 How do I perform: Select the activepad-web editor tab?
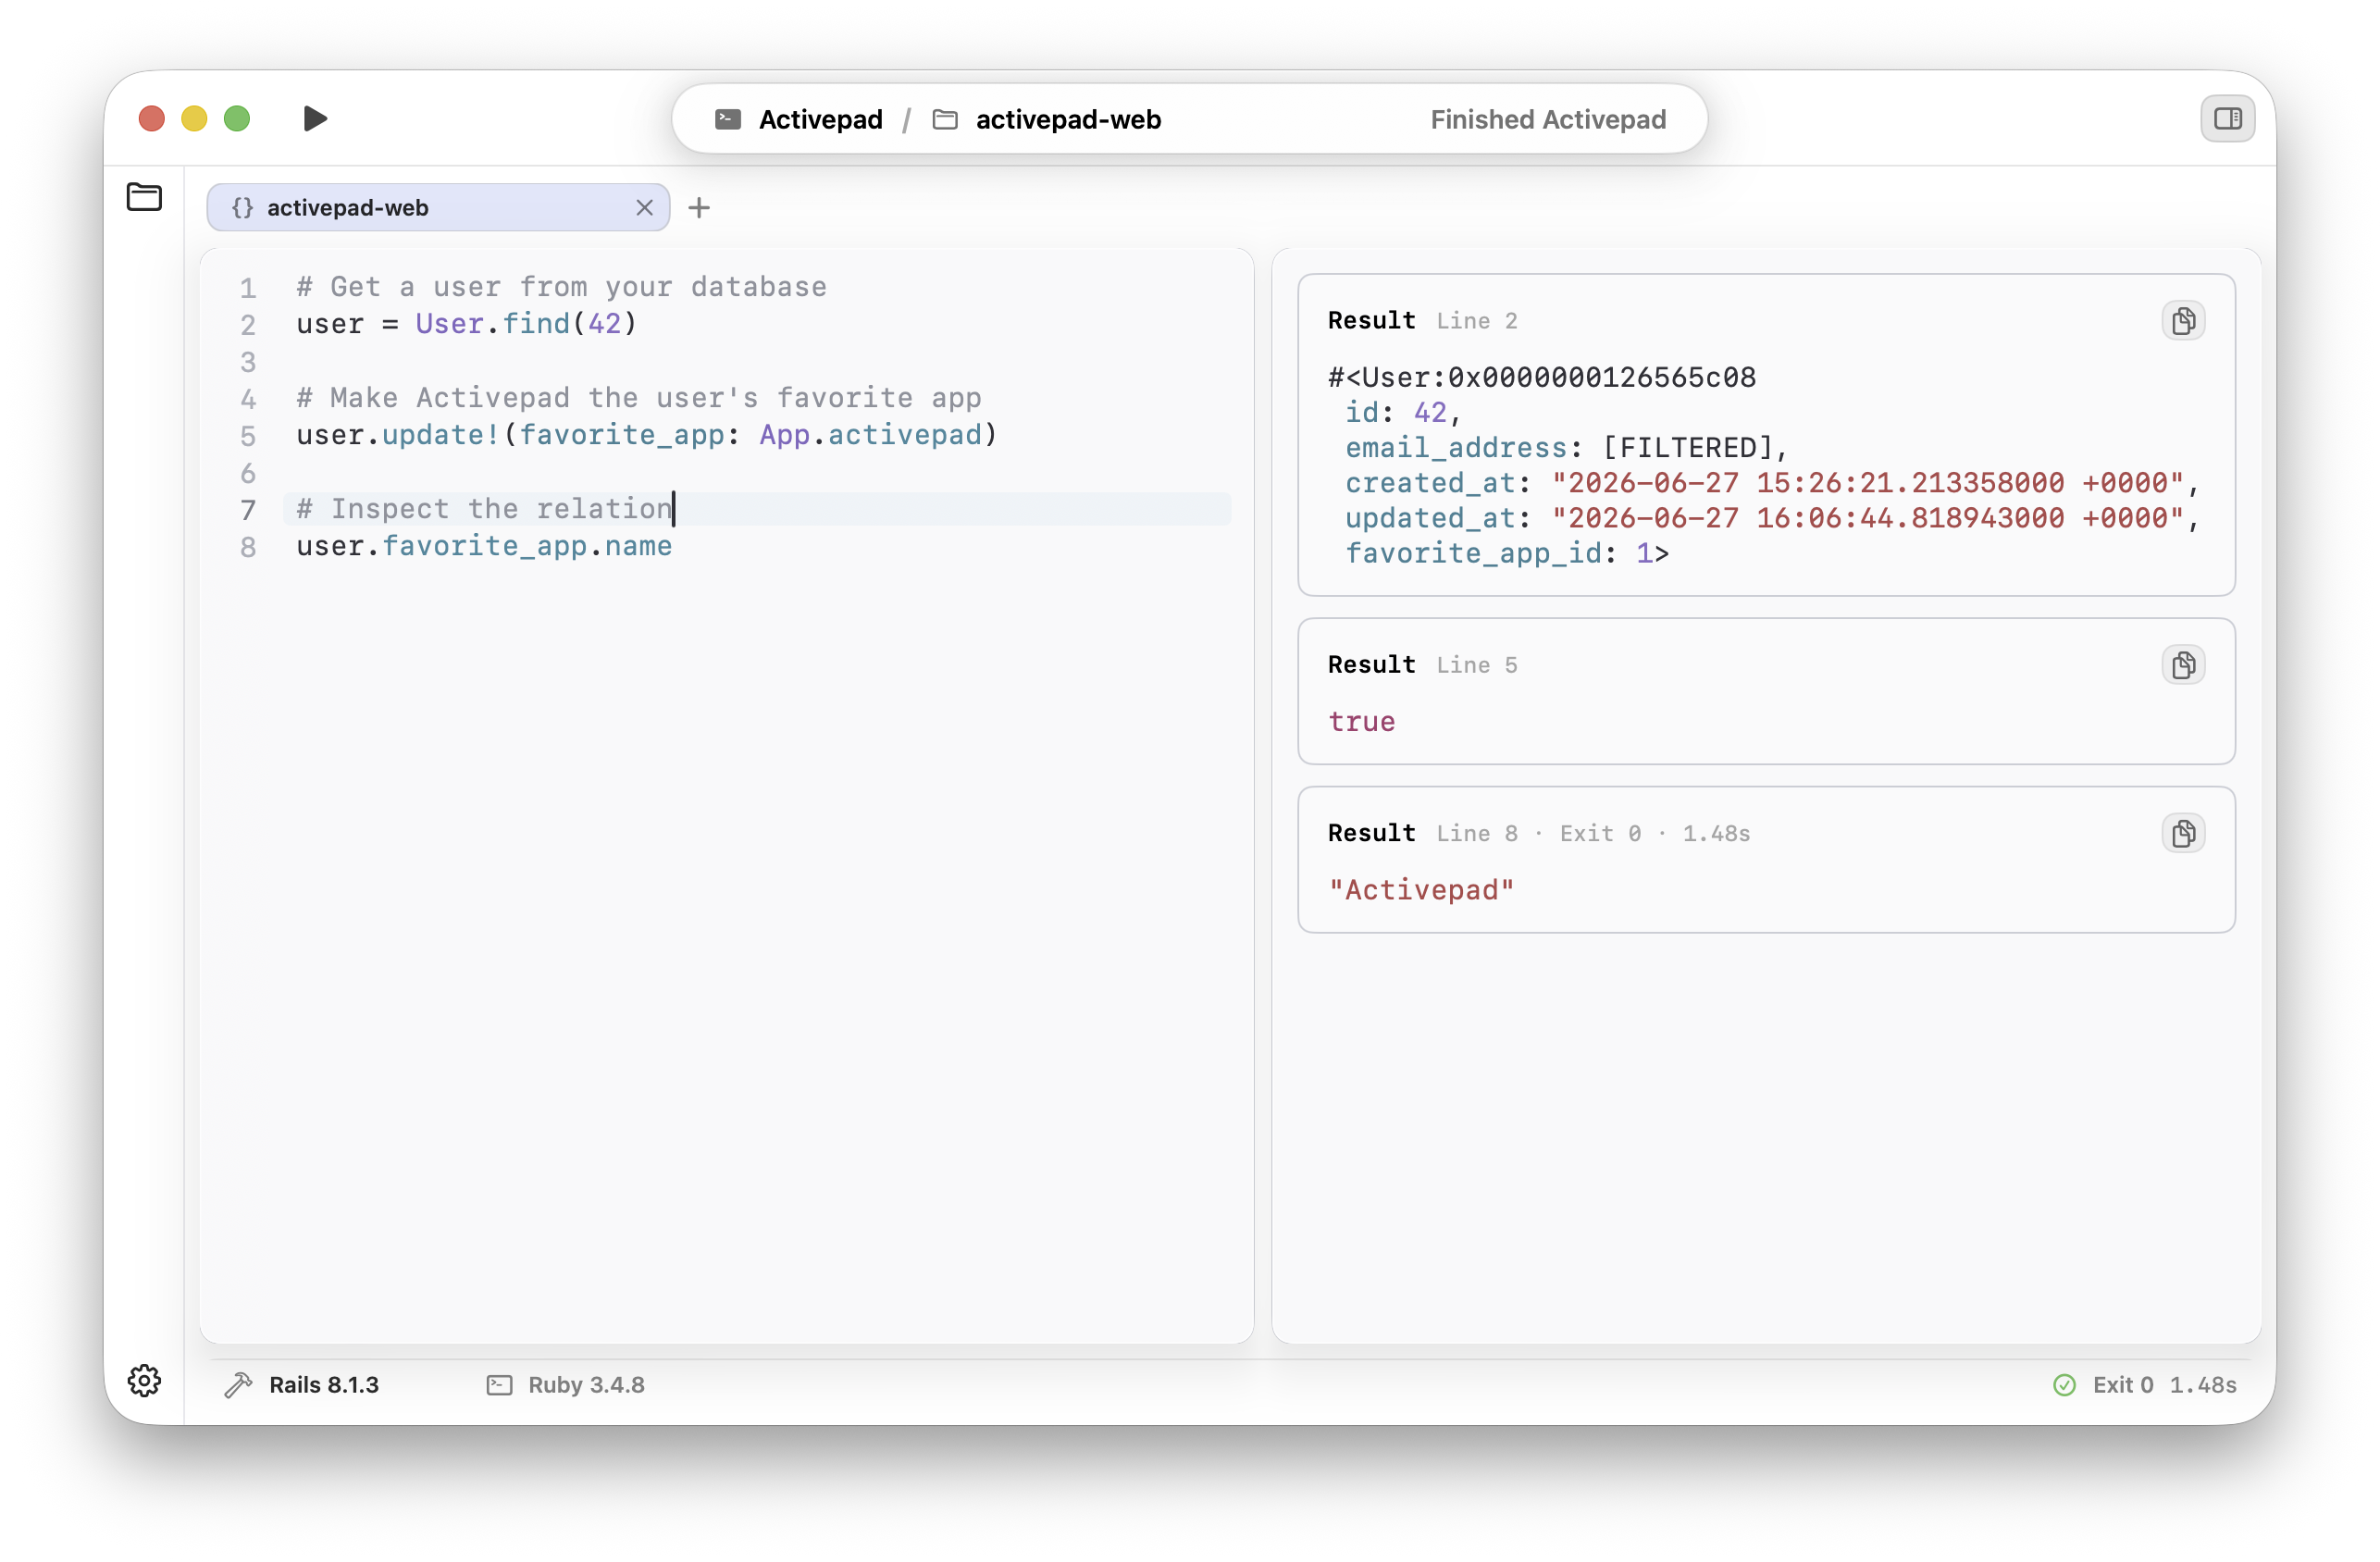point(438,207)
